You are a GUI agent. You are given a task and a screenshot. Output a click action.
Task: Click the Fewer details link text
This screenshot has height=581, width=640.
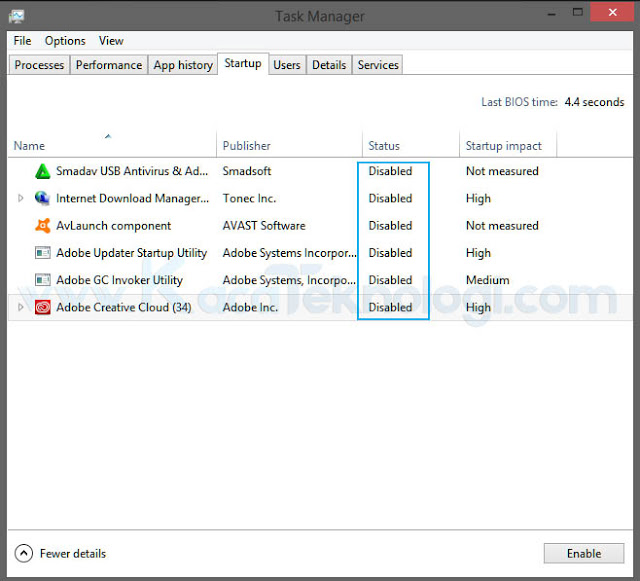73,554
